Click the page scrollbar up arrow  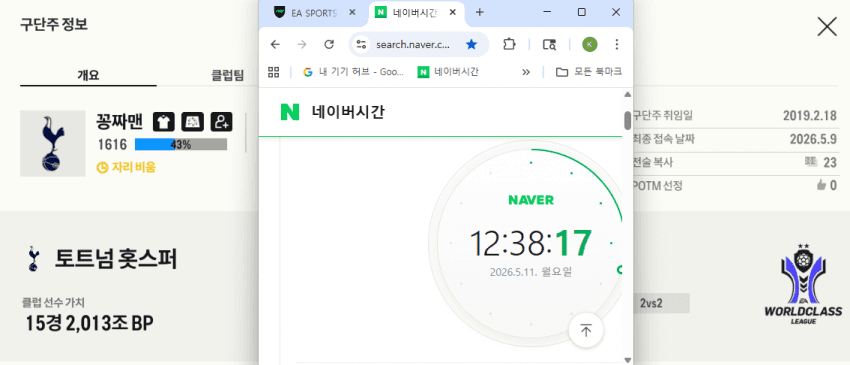[x=628, y=94]
